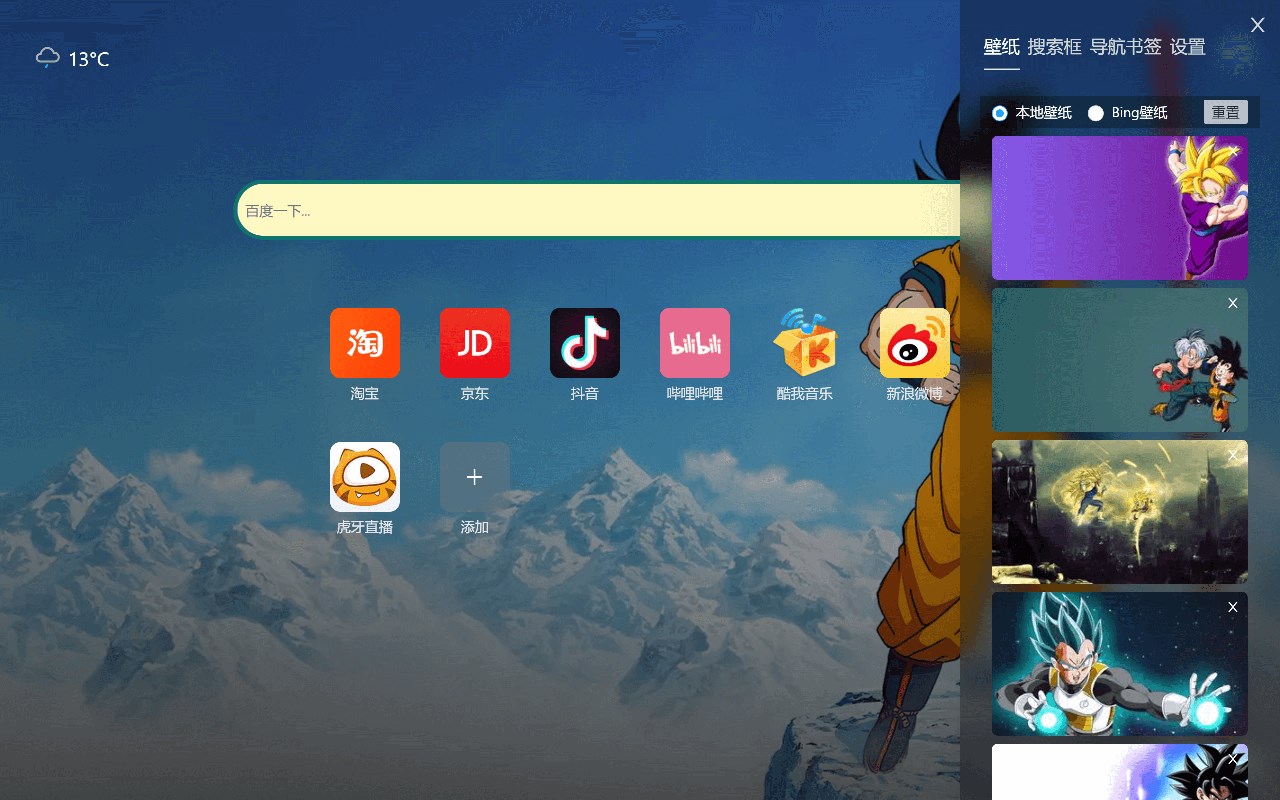Remove the dark city battle wallpaper
The image size is (1280, 800).
point(1233,455)
